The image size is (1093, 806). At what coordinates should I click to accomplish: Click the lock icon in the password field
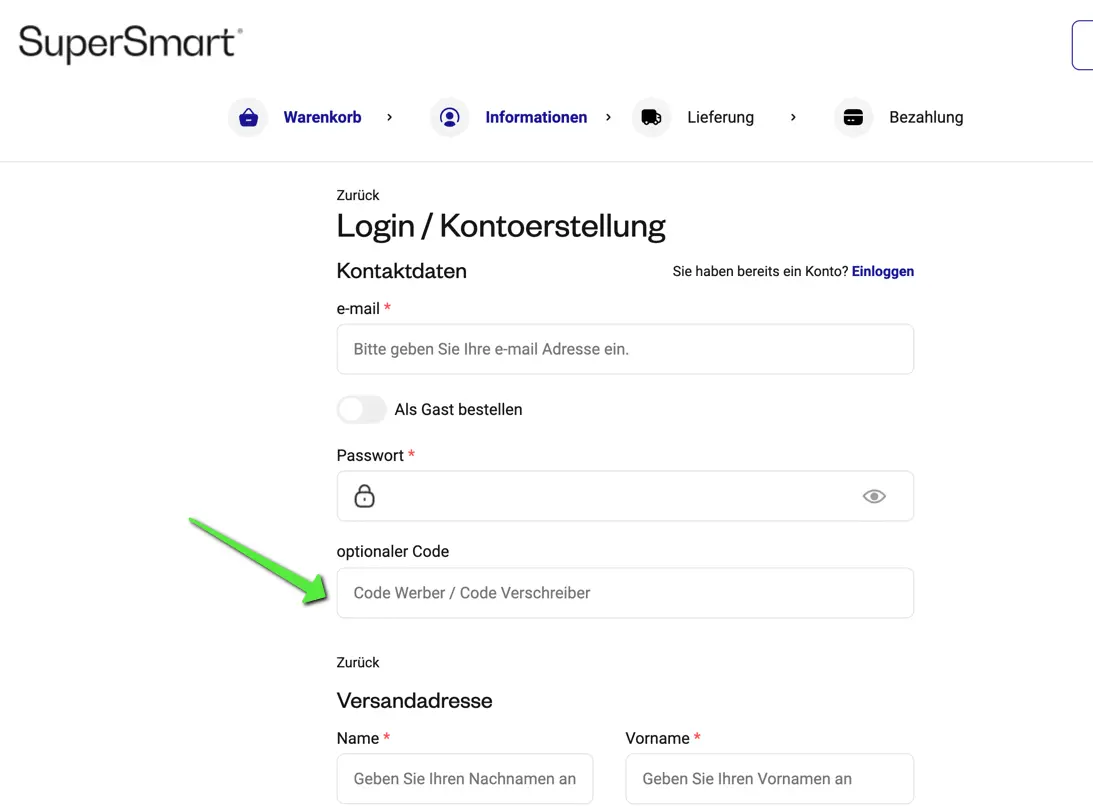(x=364, y=496)
